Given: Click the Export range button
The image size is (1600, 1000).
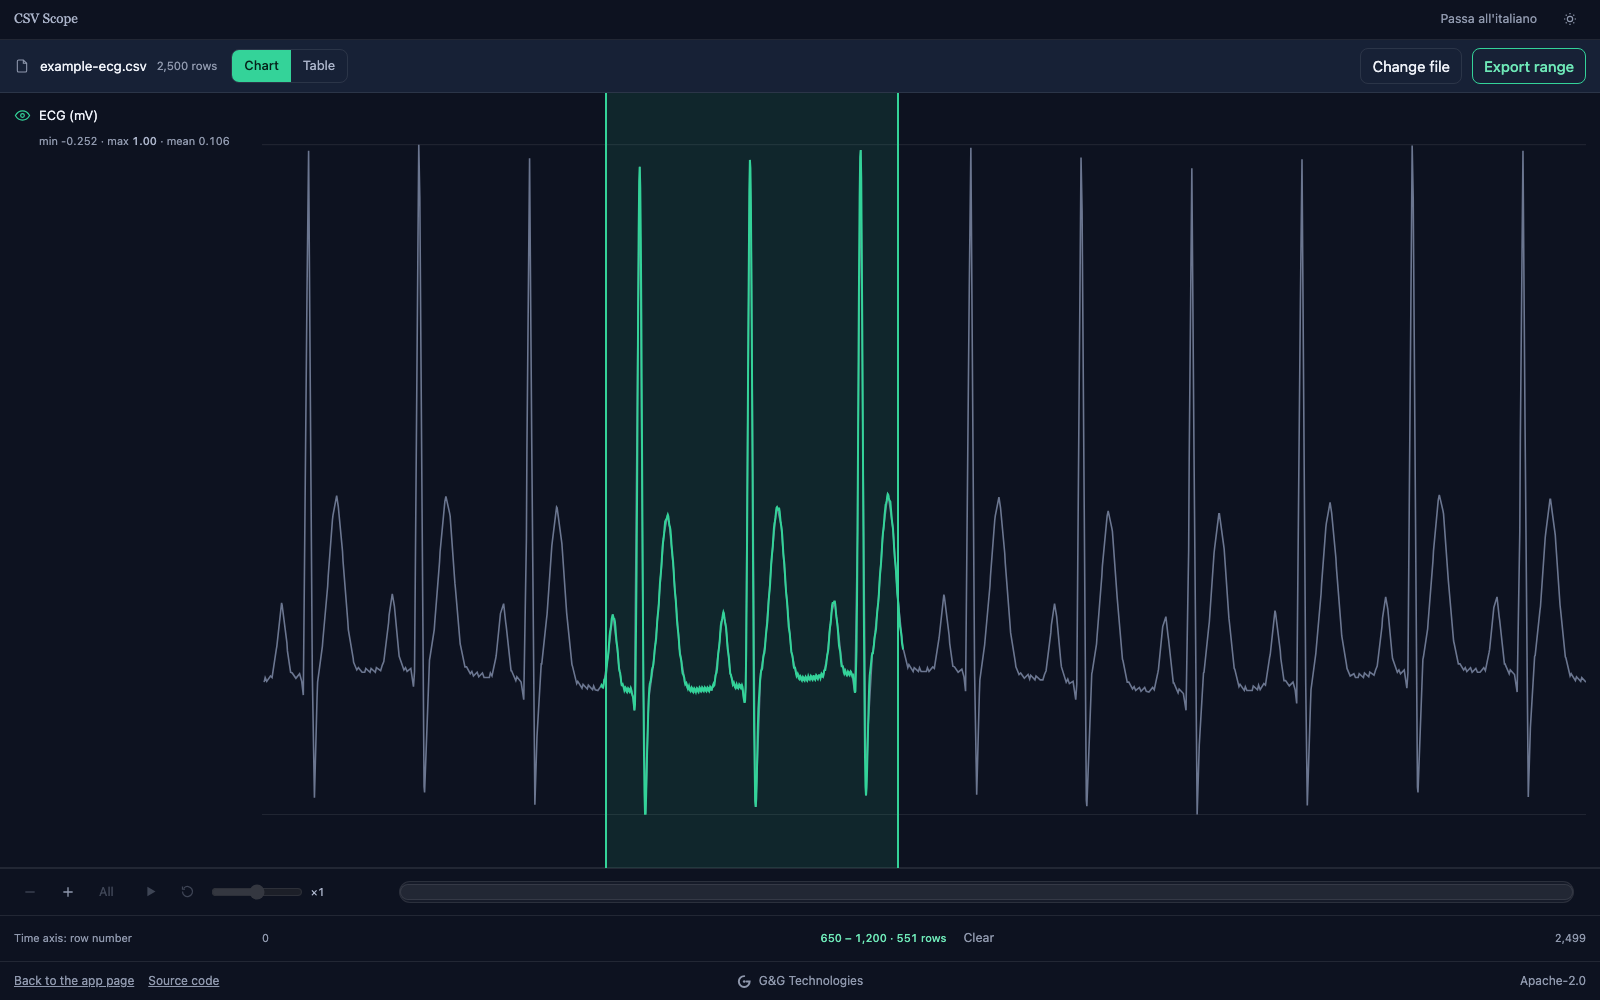Looking at the screenshot, I should click(x=1528, y=66).
